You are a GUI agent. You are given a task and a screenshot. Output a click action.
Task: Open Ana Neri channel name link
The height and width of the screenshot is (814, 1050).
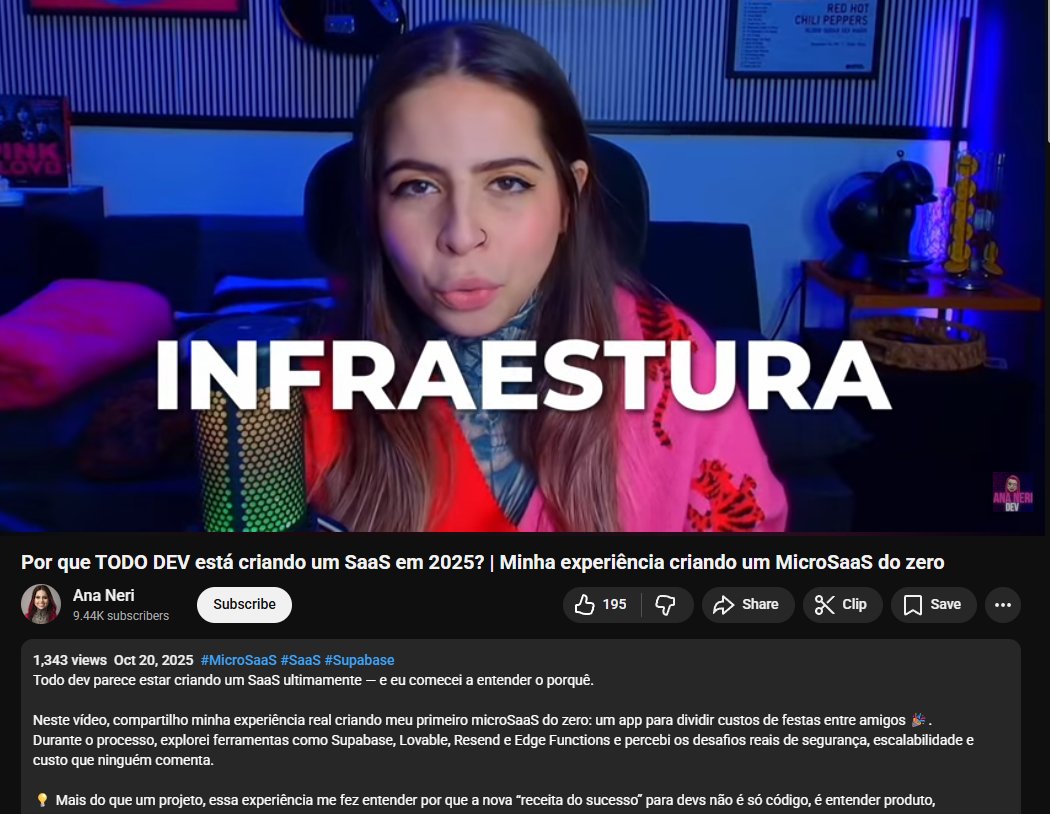coord(104,595)
